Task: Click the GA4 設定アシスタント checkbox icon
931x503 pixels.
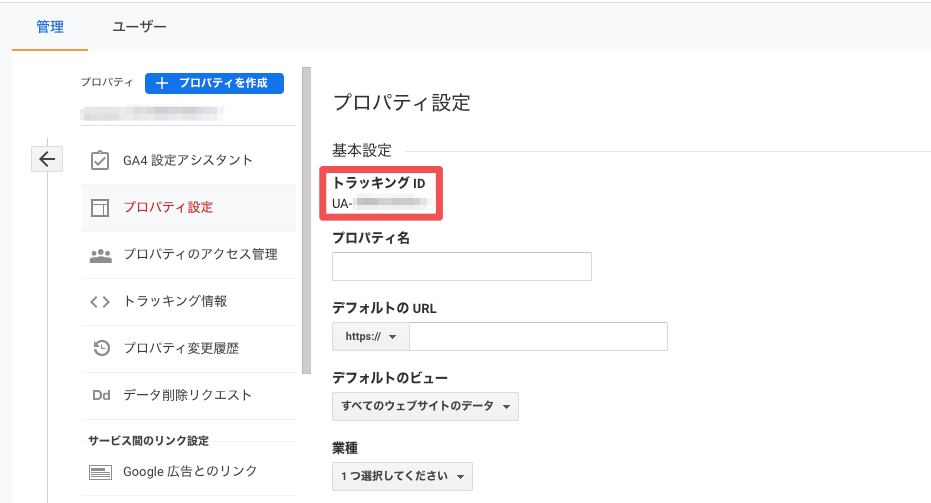Action: point(100,161)
